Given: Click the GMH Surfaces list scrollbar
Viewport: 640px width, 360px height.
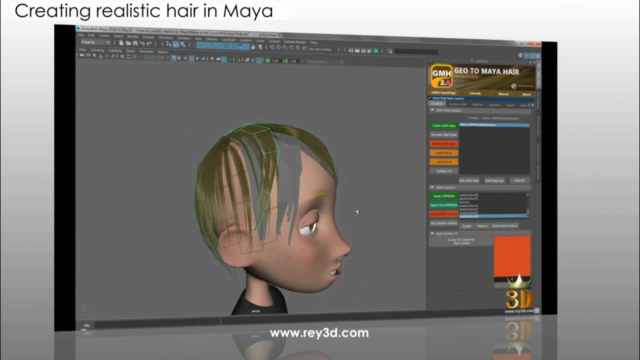Looking at the screenshot, I should tap(528, 205).
